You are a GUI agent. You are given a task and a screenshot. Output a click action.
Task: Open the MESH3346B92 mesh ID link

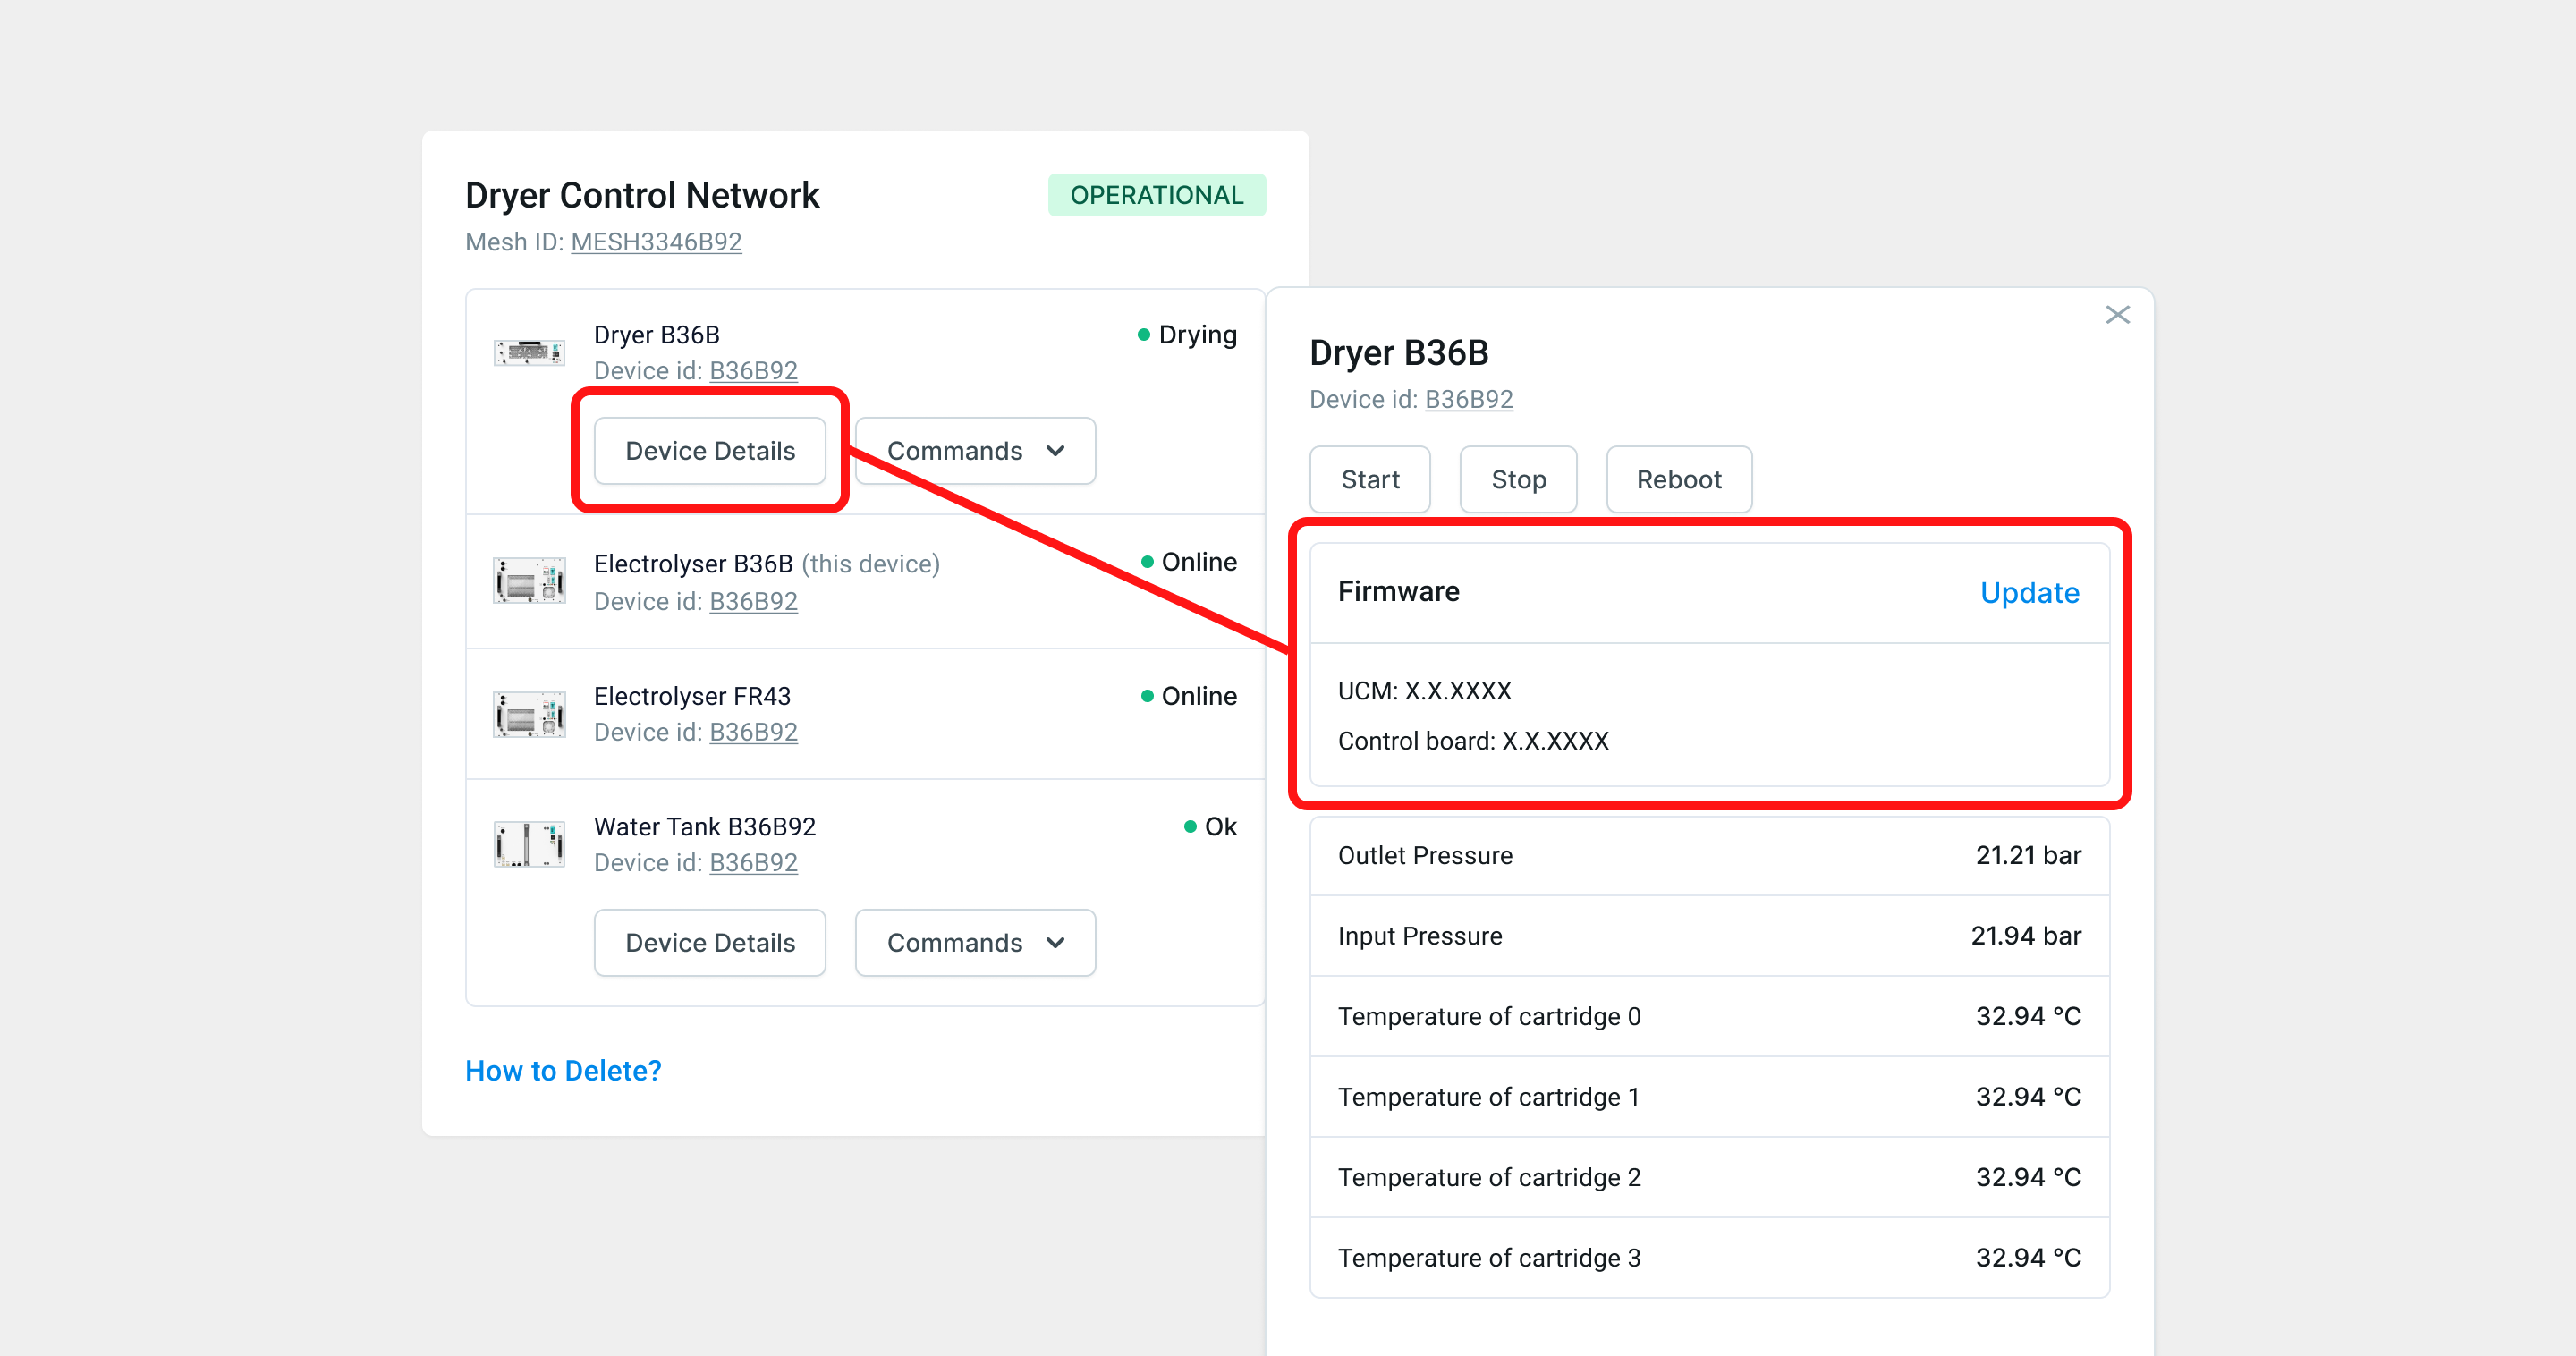[x=656, y=241]
